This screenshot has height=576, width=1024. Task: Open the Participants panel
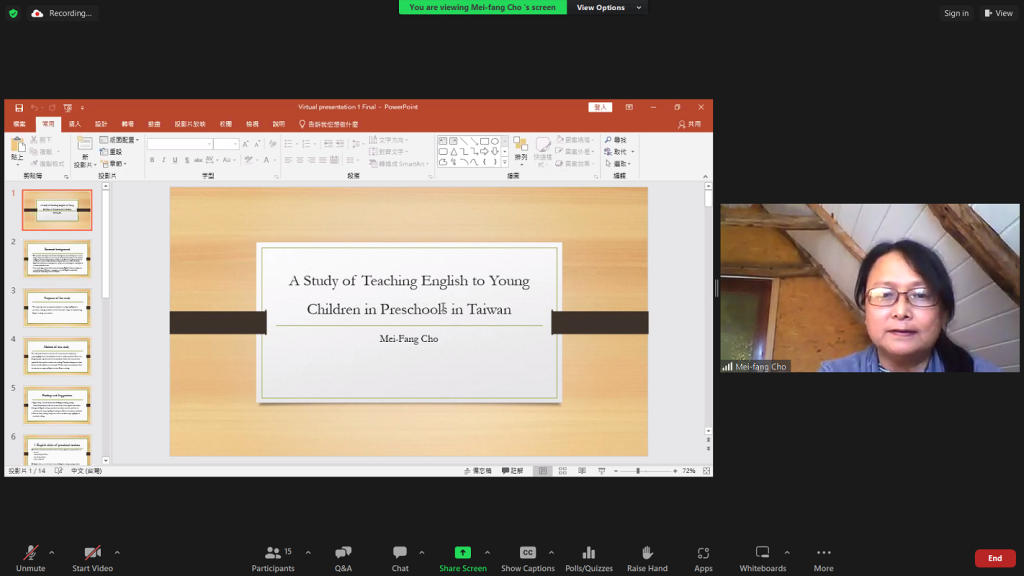pos(273,557)
